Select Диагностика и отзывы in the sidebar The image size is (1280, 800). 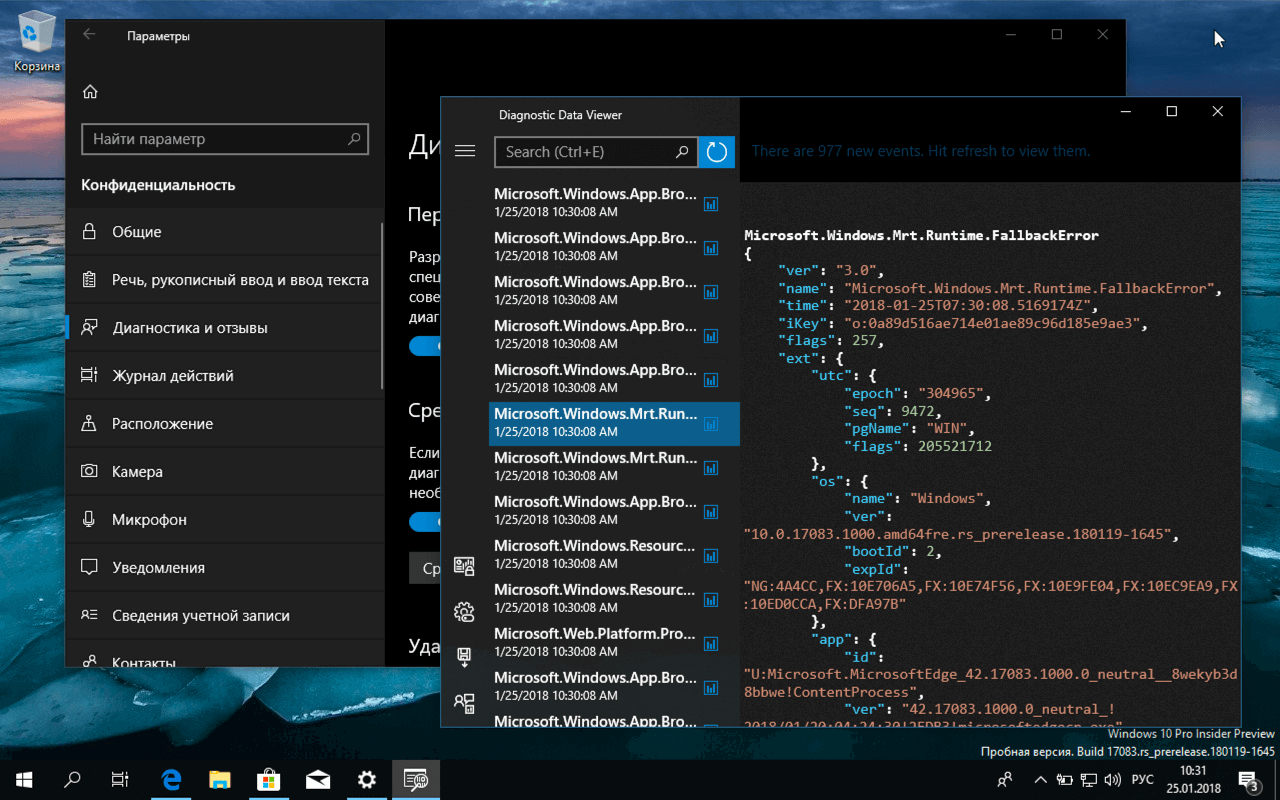tap(225, 328)
